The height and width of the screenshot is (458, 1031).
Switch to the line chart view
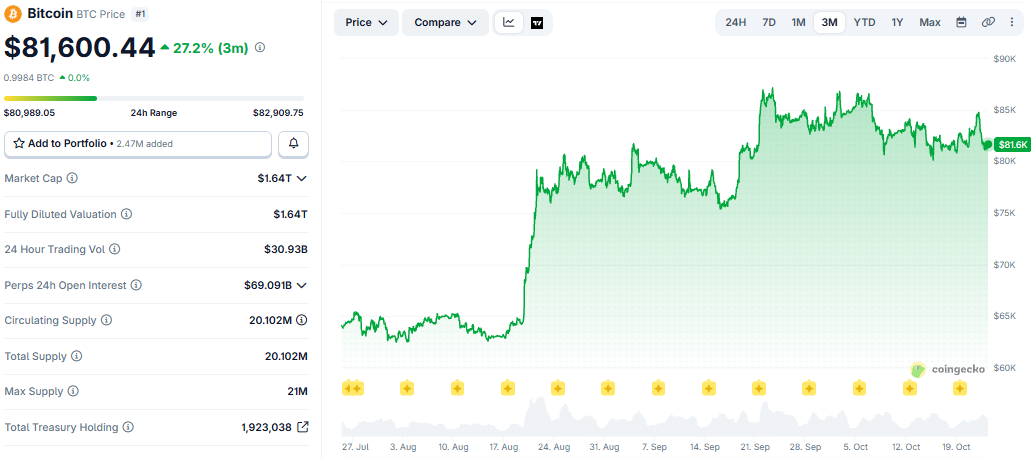[509, 22]
